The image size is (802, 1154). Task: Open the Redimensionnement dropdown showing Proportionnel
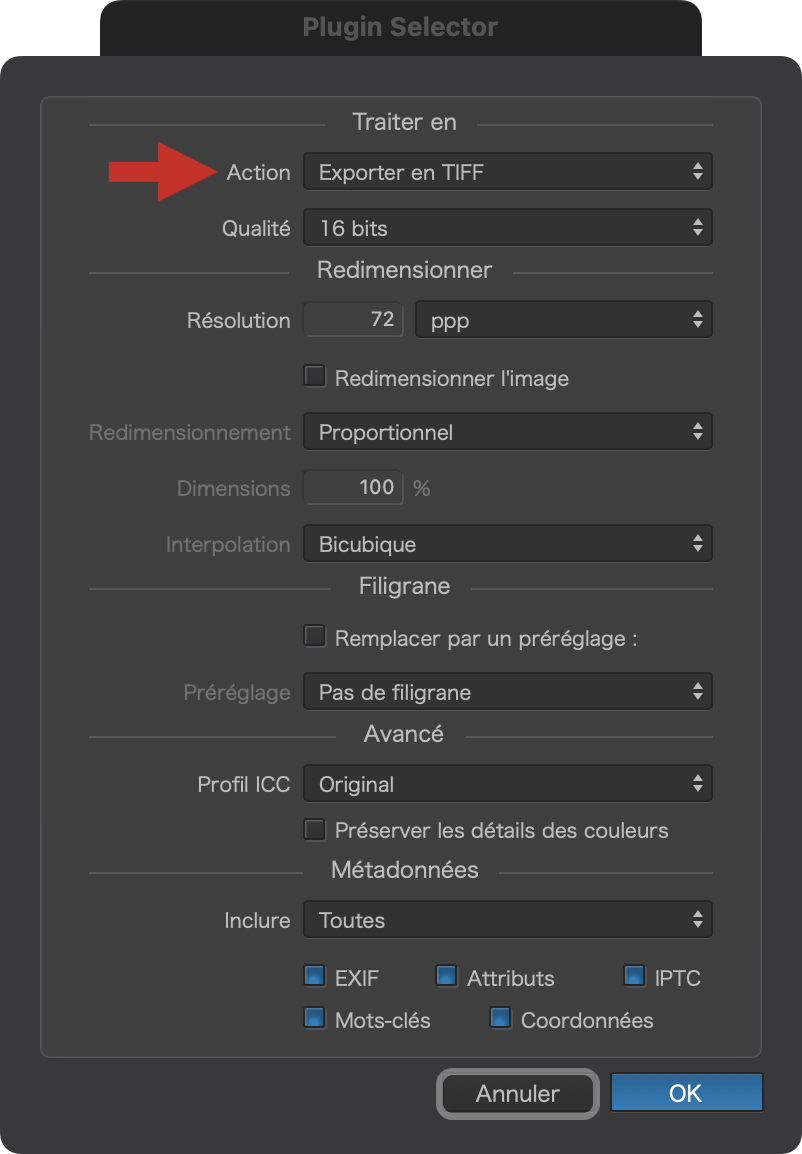click(x=508, y=431)
